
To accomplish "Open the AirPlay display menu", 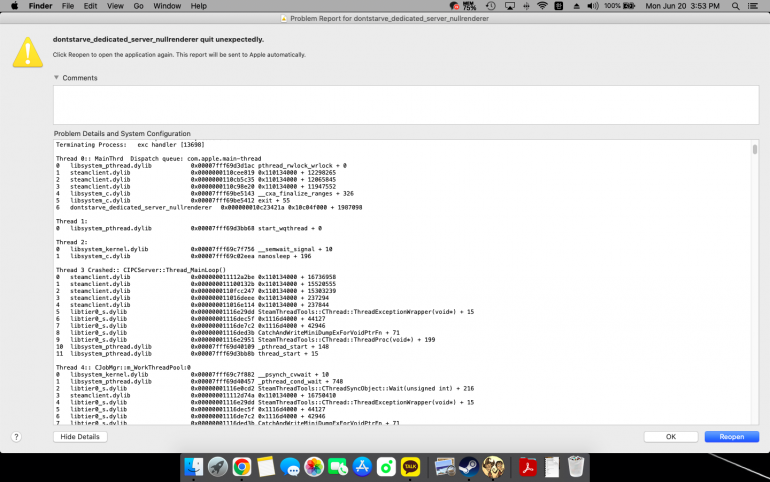I will tap(510, 6).
